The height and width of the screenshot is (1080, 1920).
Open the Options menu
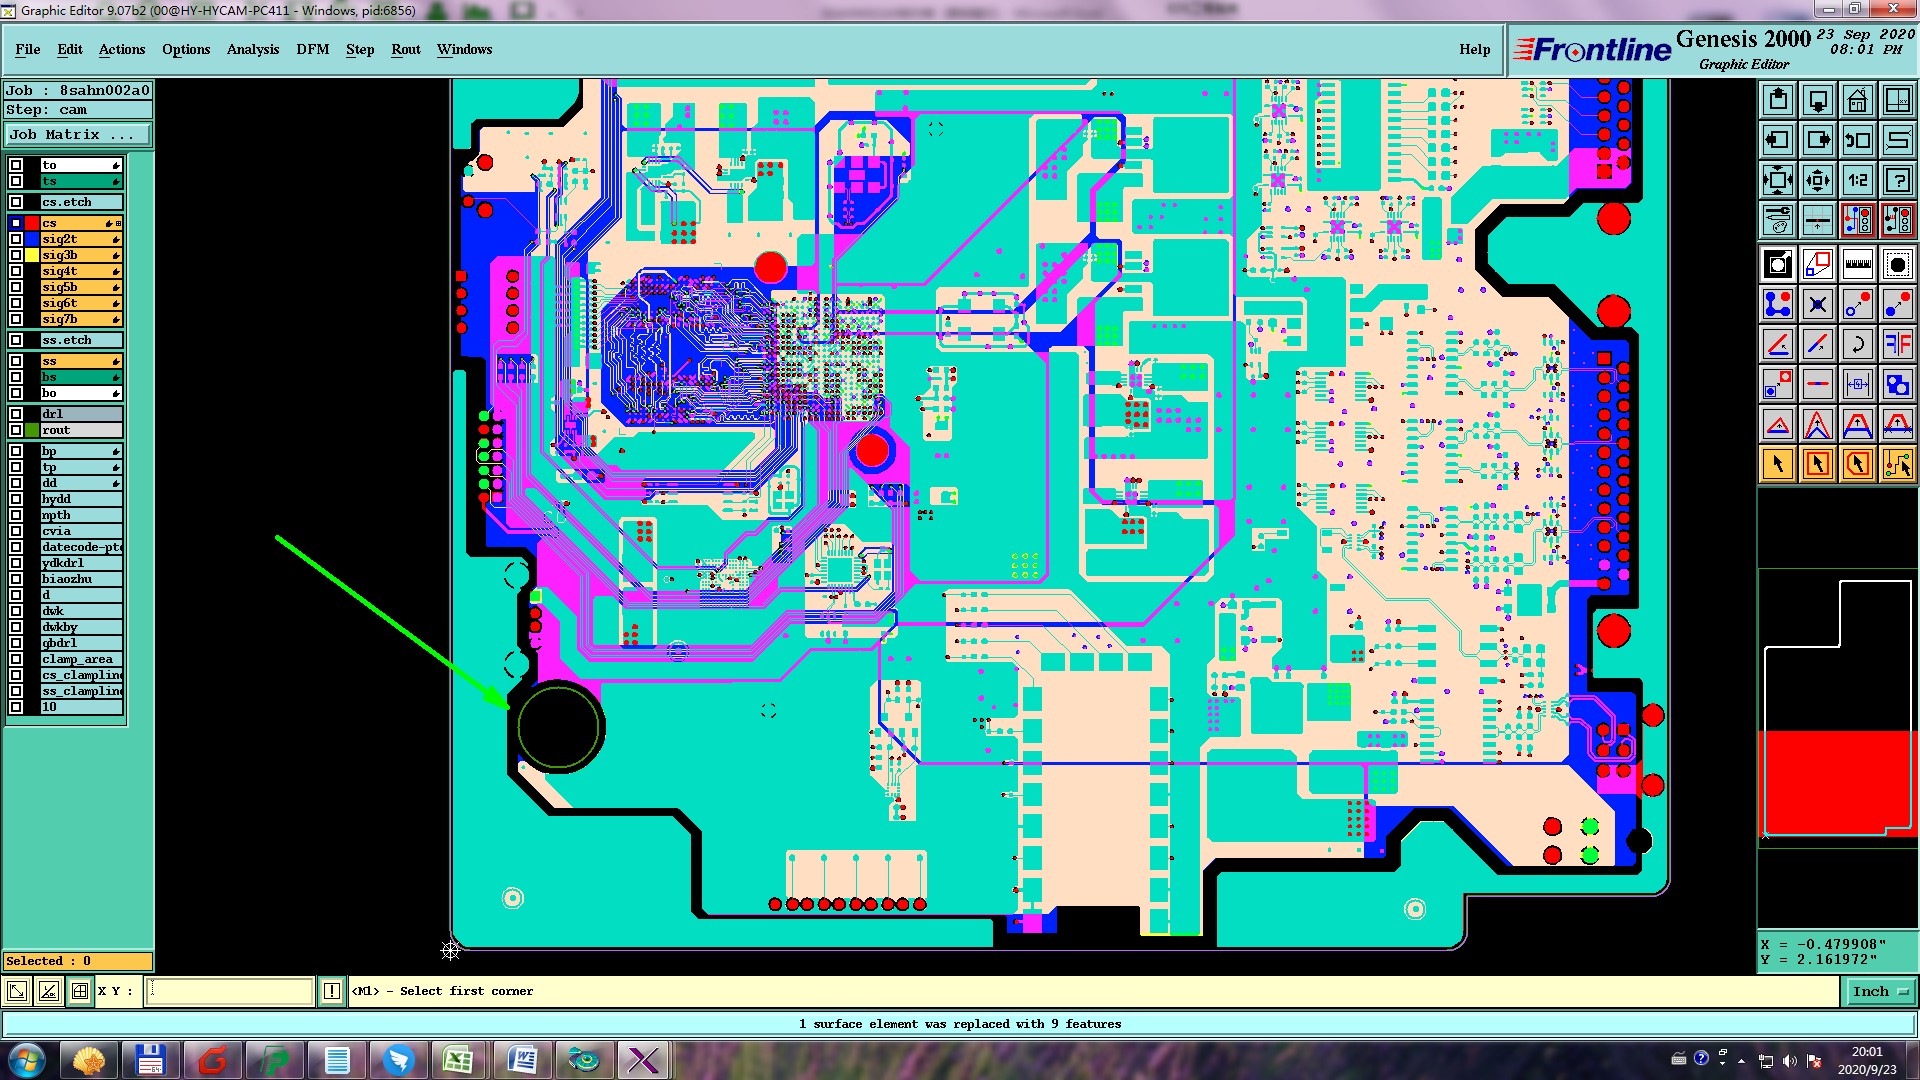click(x=186, y=49)
